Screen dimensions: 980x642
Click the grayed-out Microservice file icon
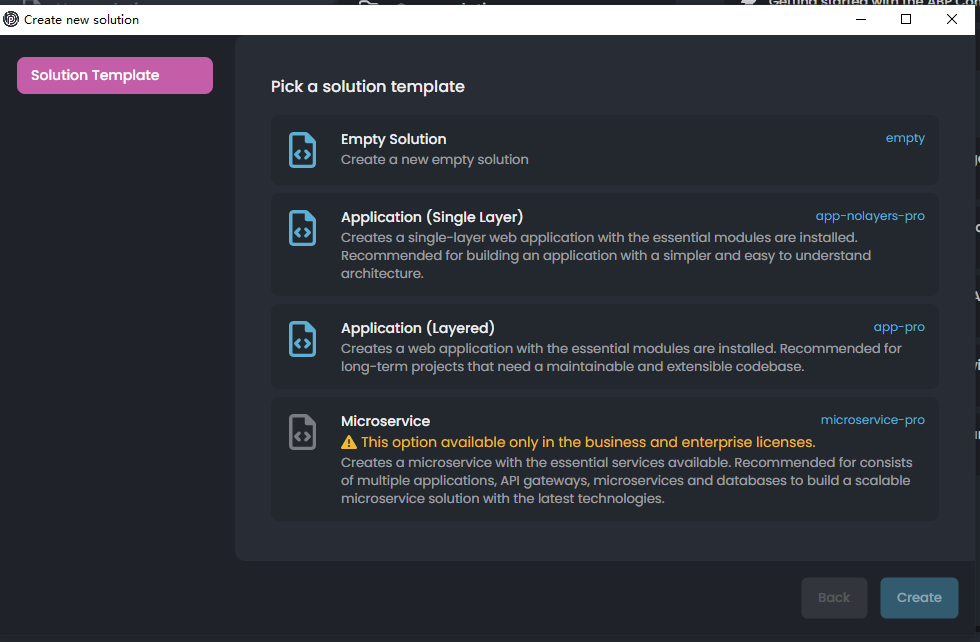point(302,432)
